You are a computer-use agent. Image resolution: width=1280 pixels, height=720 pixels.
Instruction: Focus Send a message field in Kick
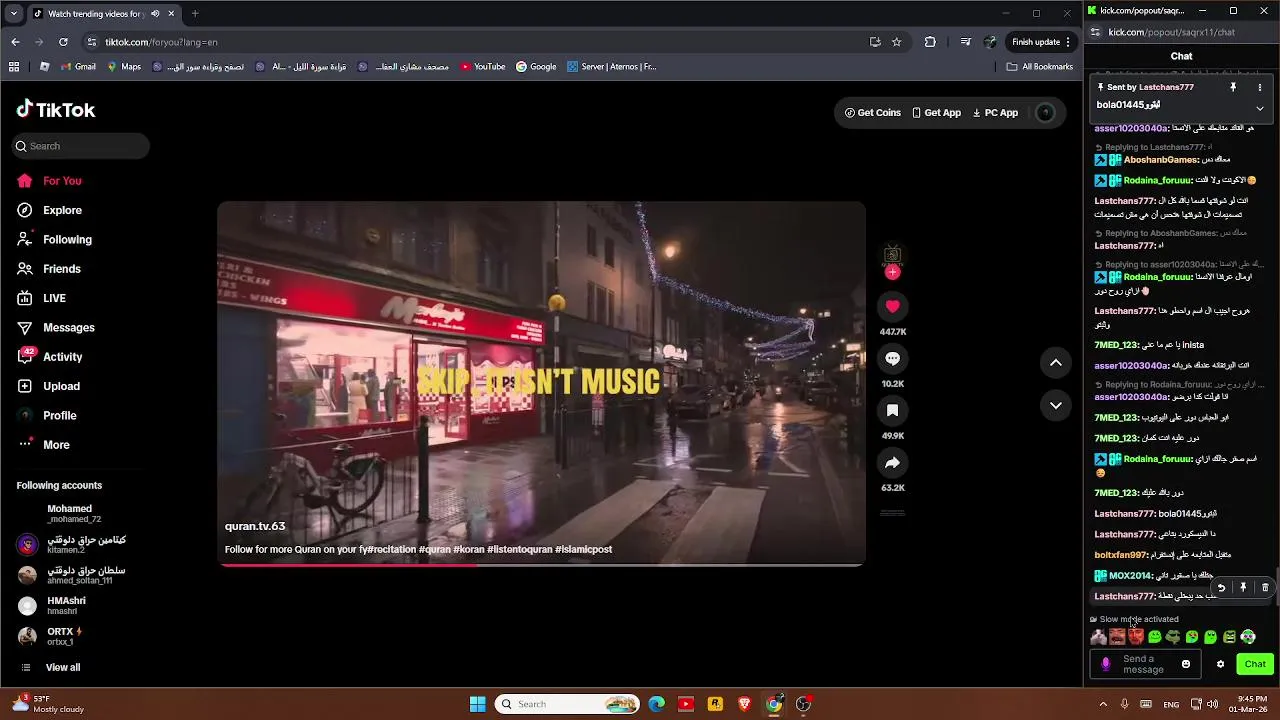1143,664
